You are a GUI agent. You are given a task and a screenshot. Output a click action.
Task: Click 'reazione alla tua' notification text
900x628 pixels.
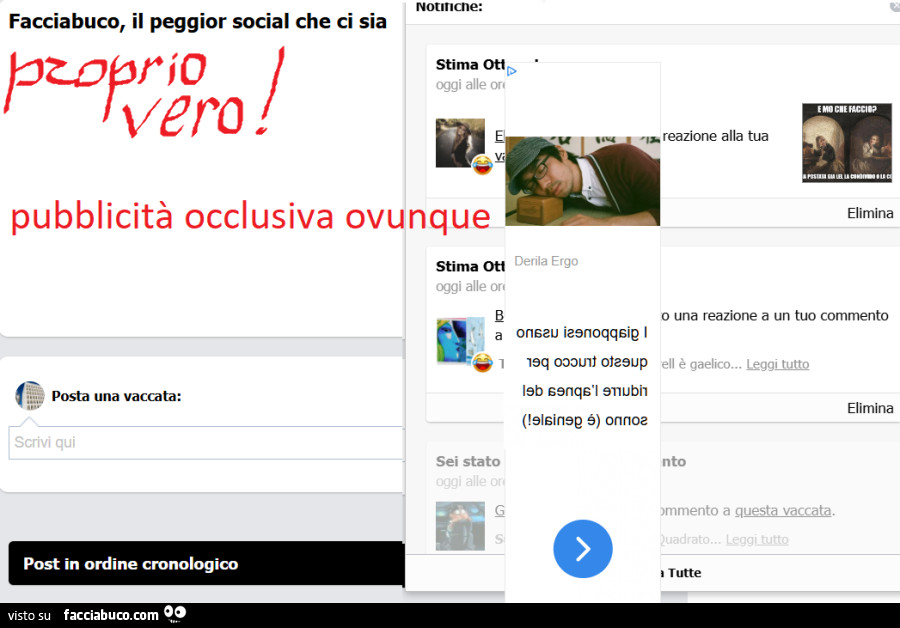(x=715, y=136)
